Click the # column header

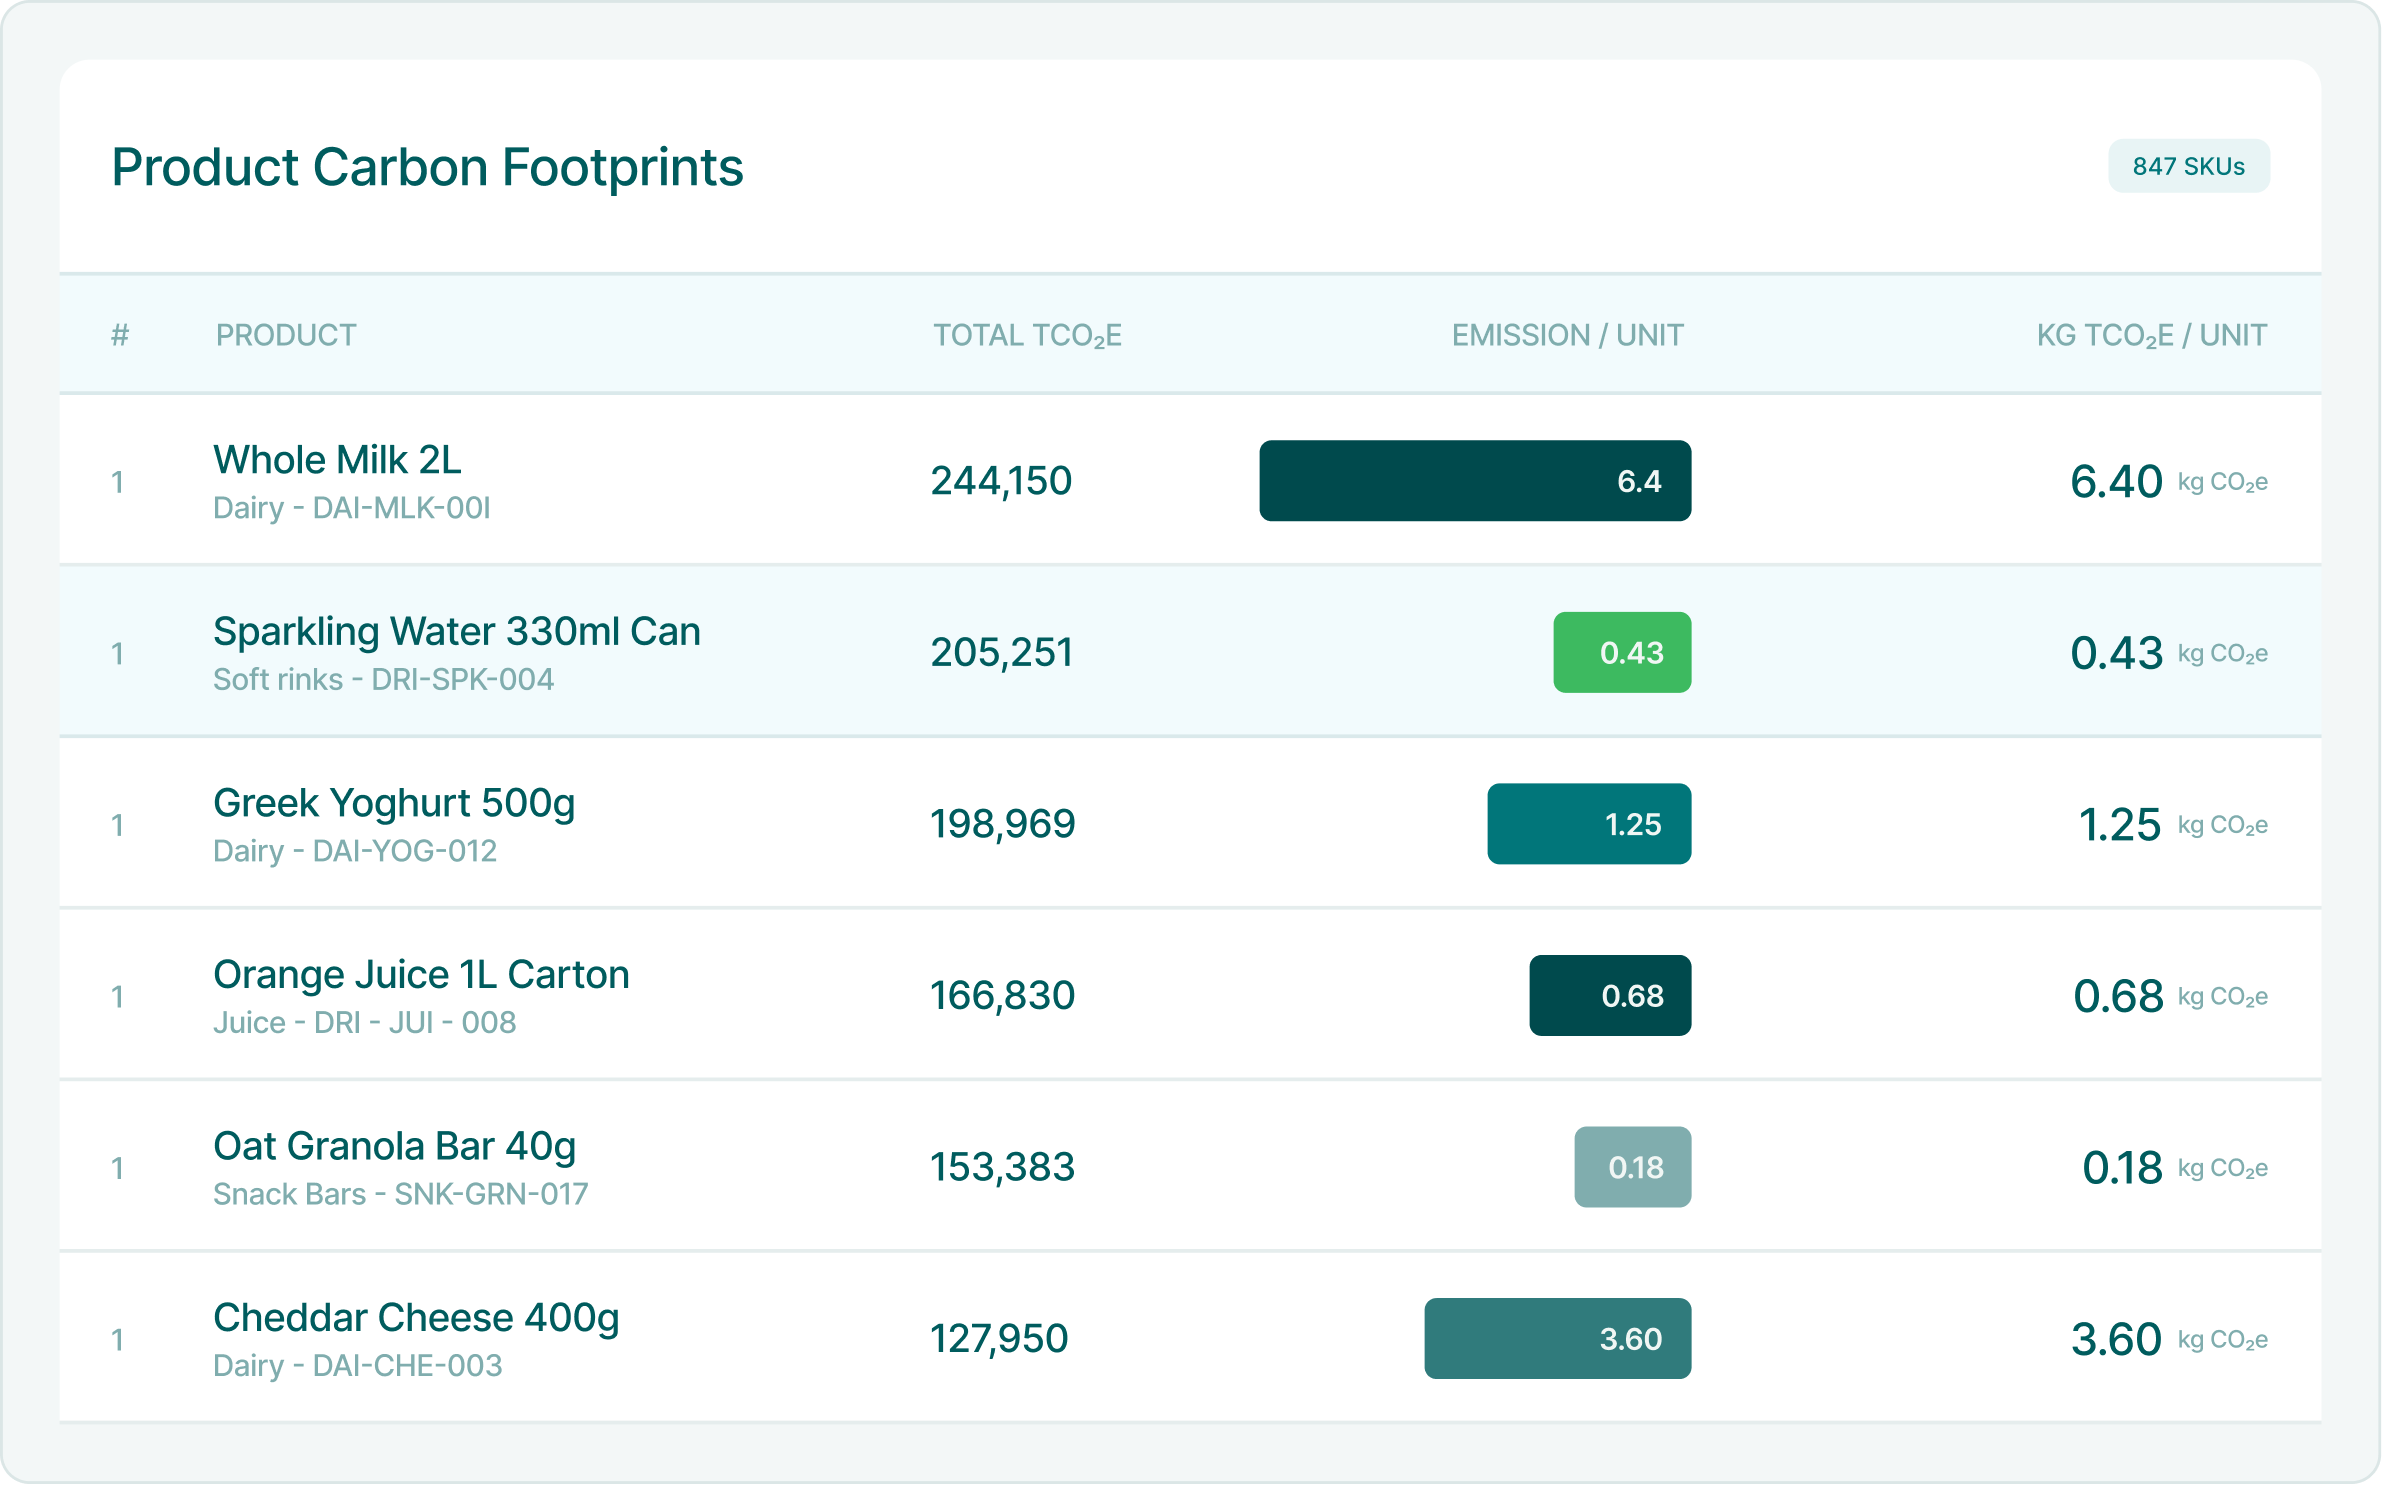coord(120,335)
